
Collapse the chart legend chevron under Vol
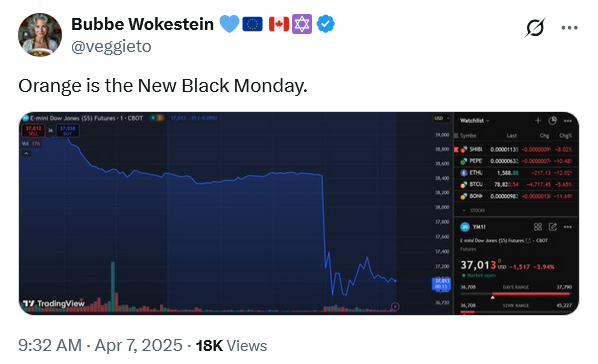pyautogui.click(x=26, y=153)
